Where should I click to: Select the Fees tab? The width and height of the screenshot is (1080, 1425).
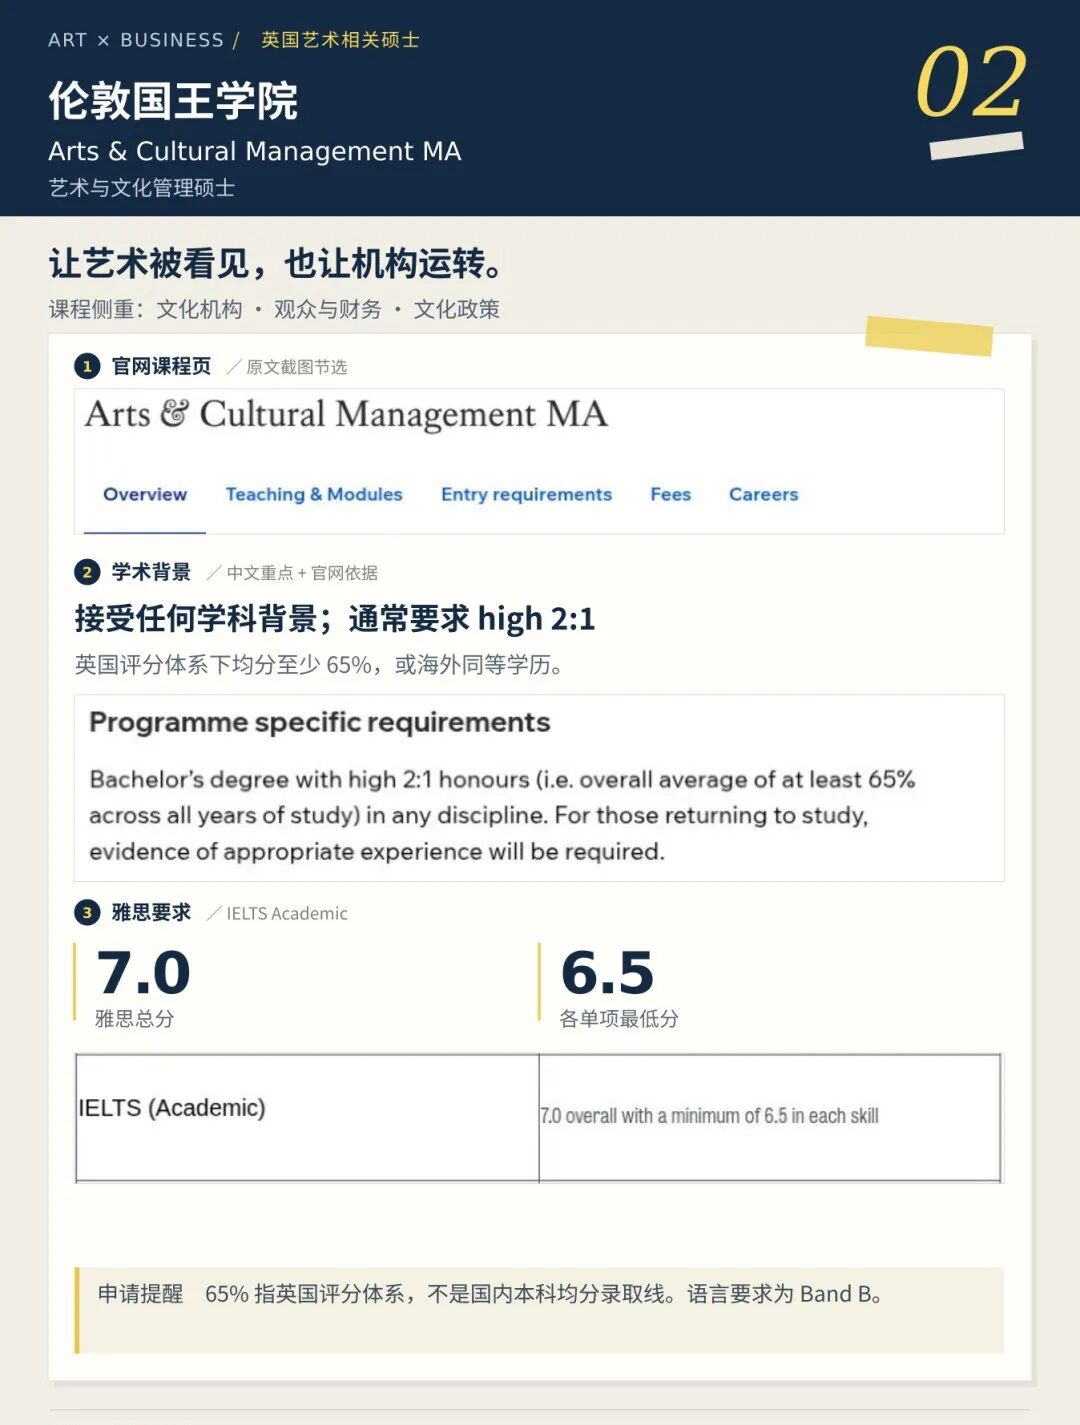(670, 494)
